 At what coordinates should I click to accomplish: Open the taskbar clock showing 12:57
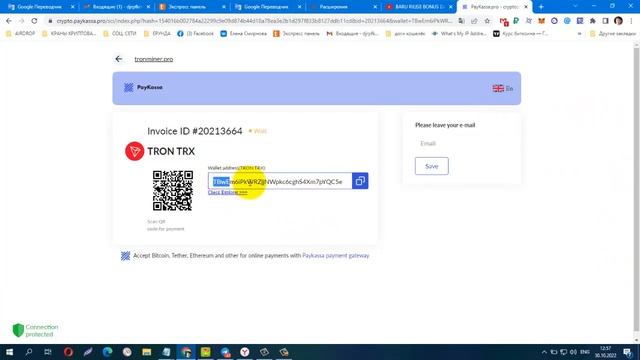pos(606,352)
